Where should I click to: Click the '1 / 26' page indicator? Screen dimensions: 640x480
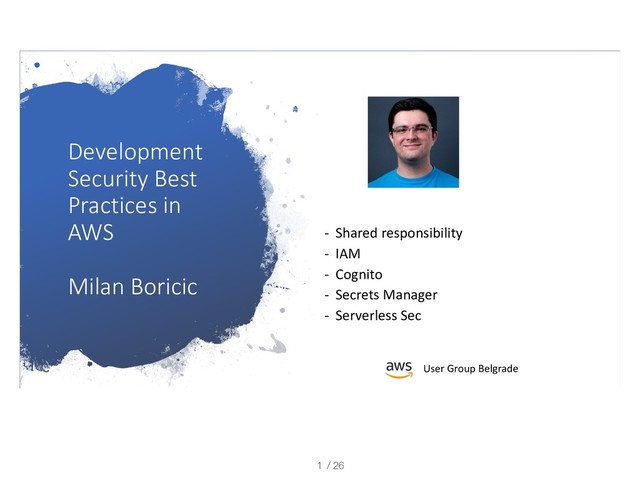pos(331,465)
